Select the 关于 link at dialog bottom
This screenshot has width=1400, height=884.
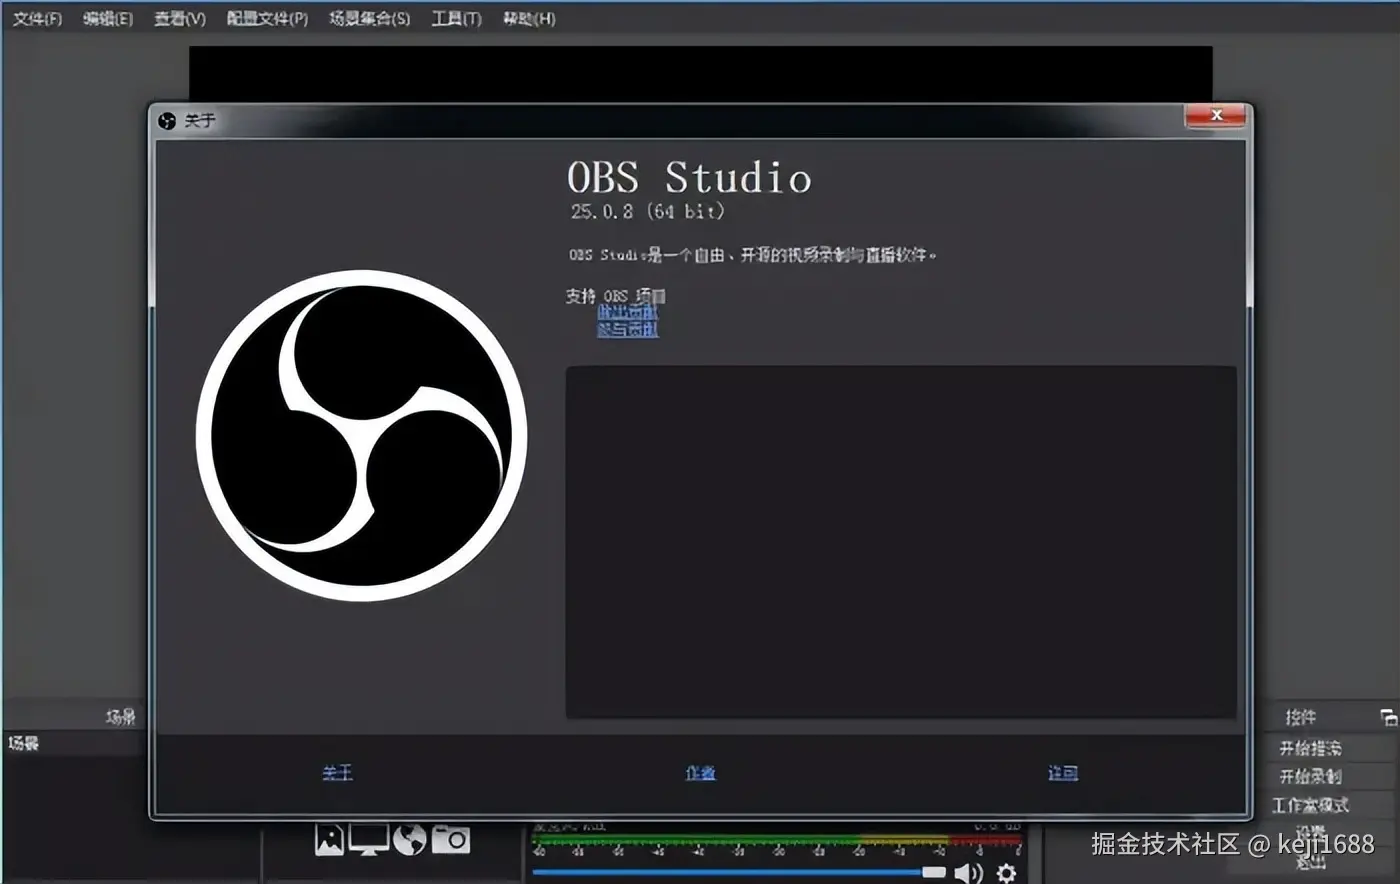[337, 773]
